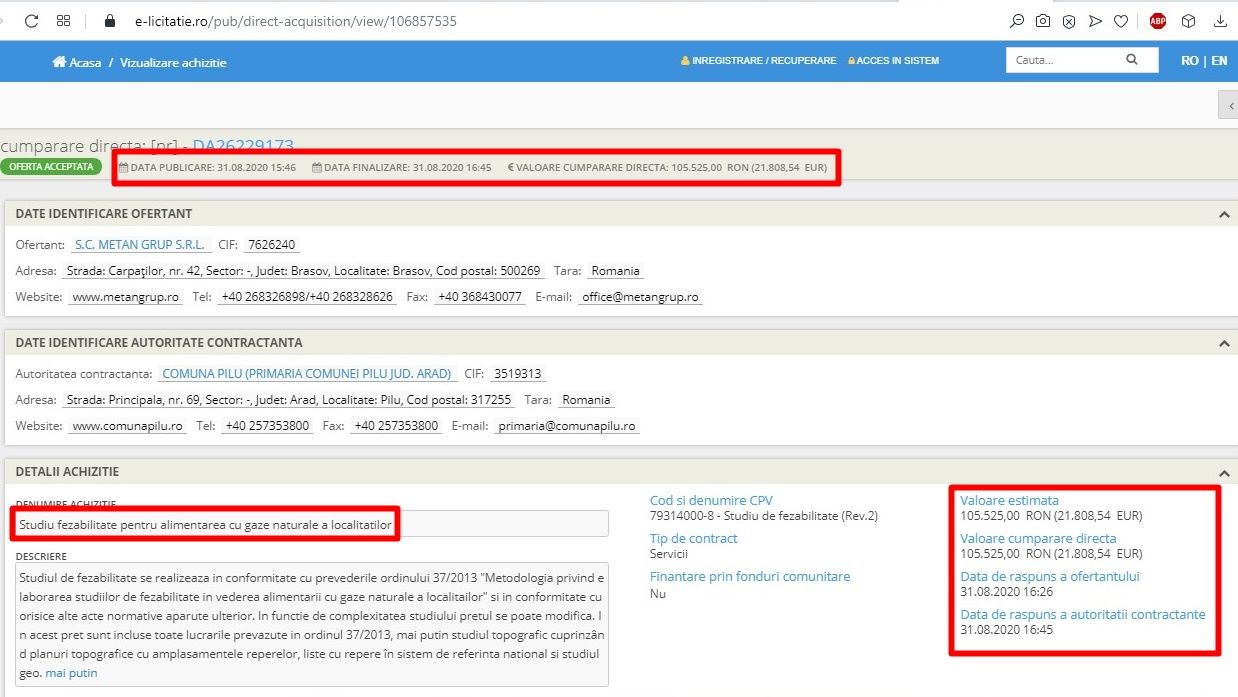Click the Oferta Acceptata status badge
The image size is (1238, 697).
51,166
